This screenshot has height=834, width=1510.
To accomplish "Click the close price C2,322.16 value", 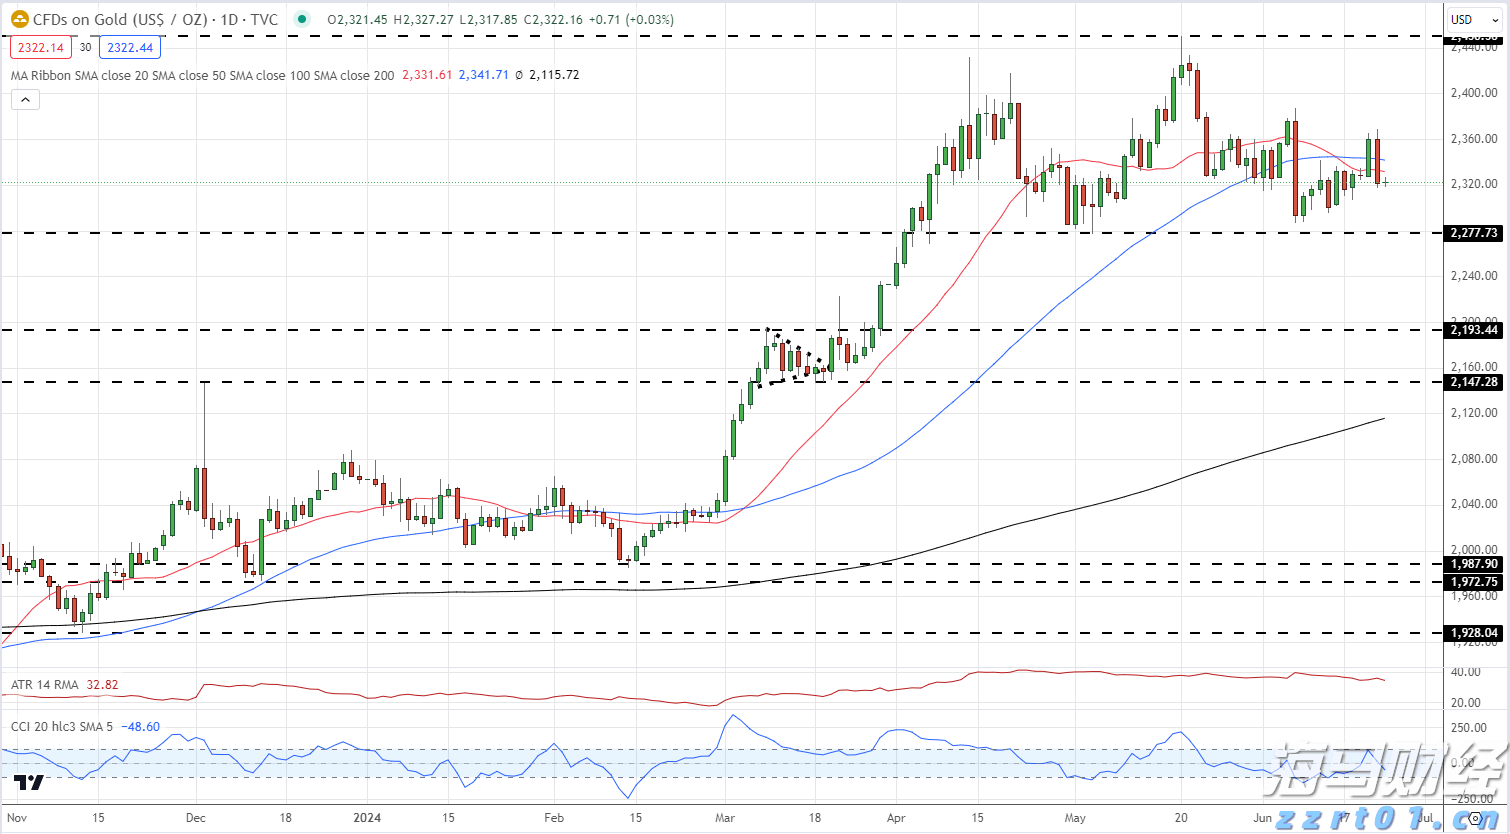I will (x=553, y=19).
